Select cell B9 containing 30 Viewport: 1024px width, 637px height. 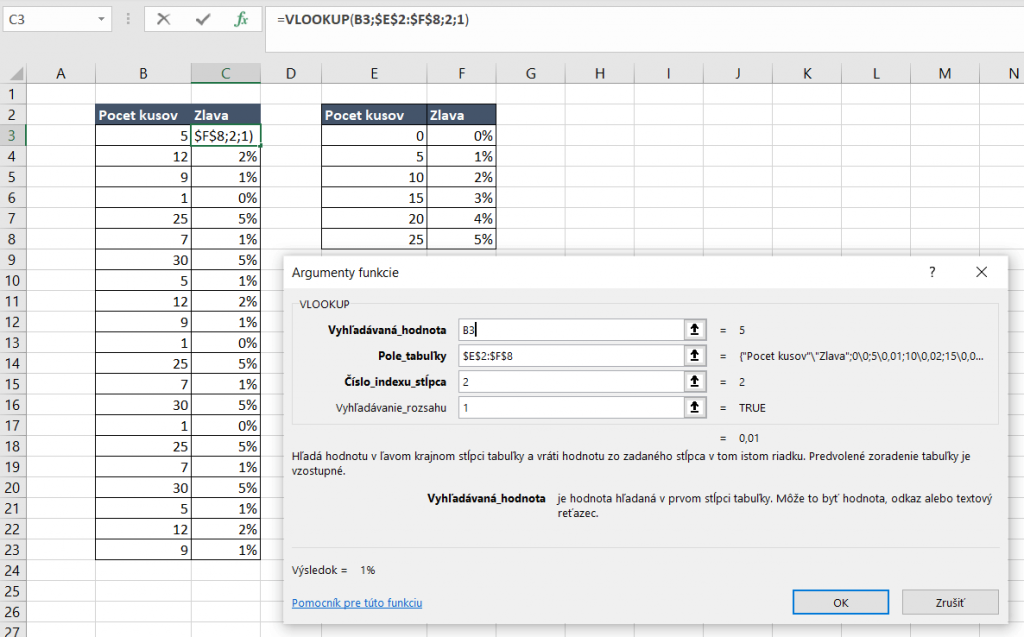(x=143, y=260)
